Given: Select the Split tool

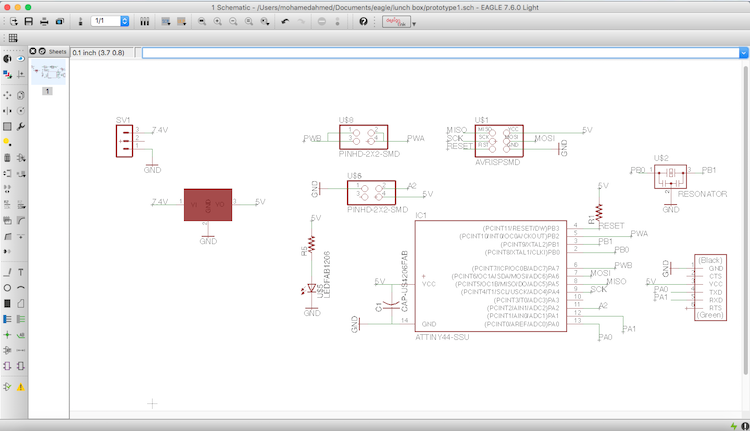Looking at the screenshot, I should 7,236.
